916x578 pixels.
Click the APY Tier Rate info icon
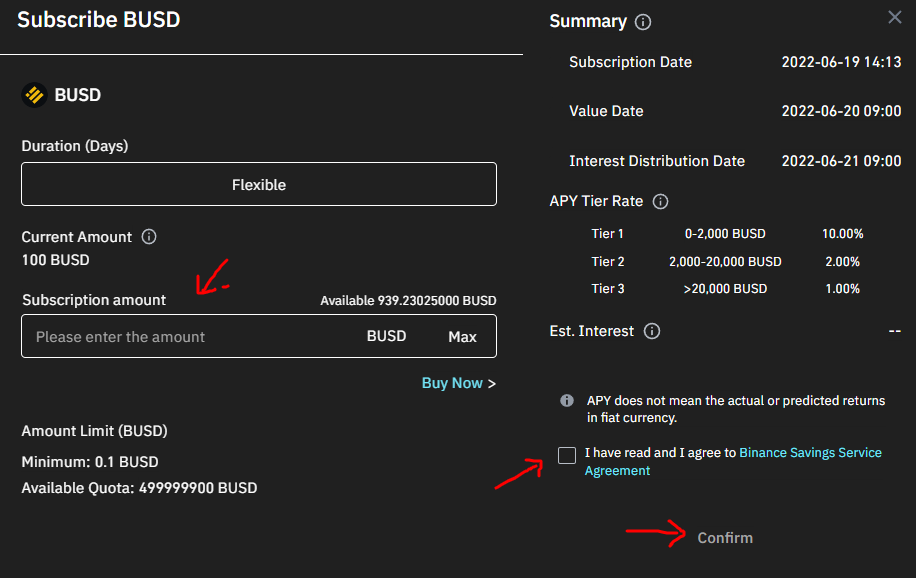tap(660, 202)
